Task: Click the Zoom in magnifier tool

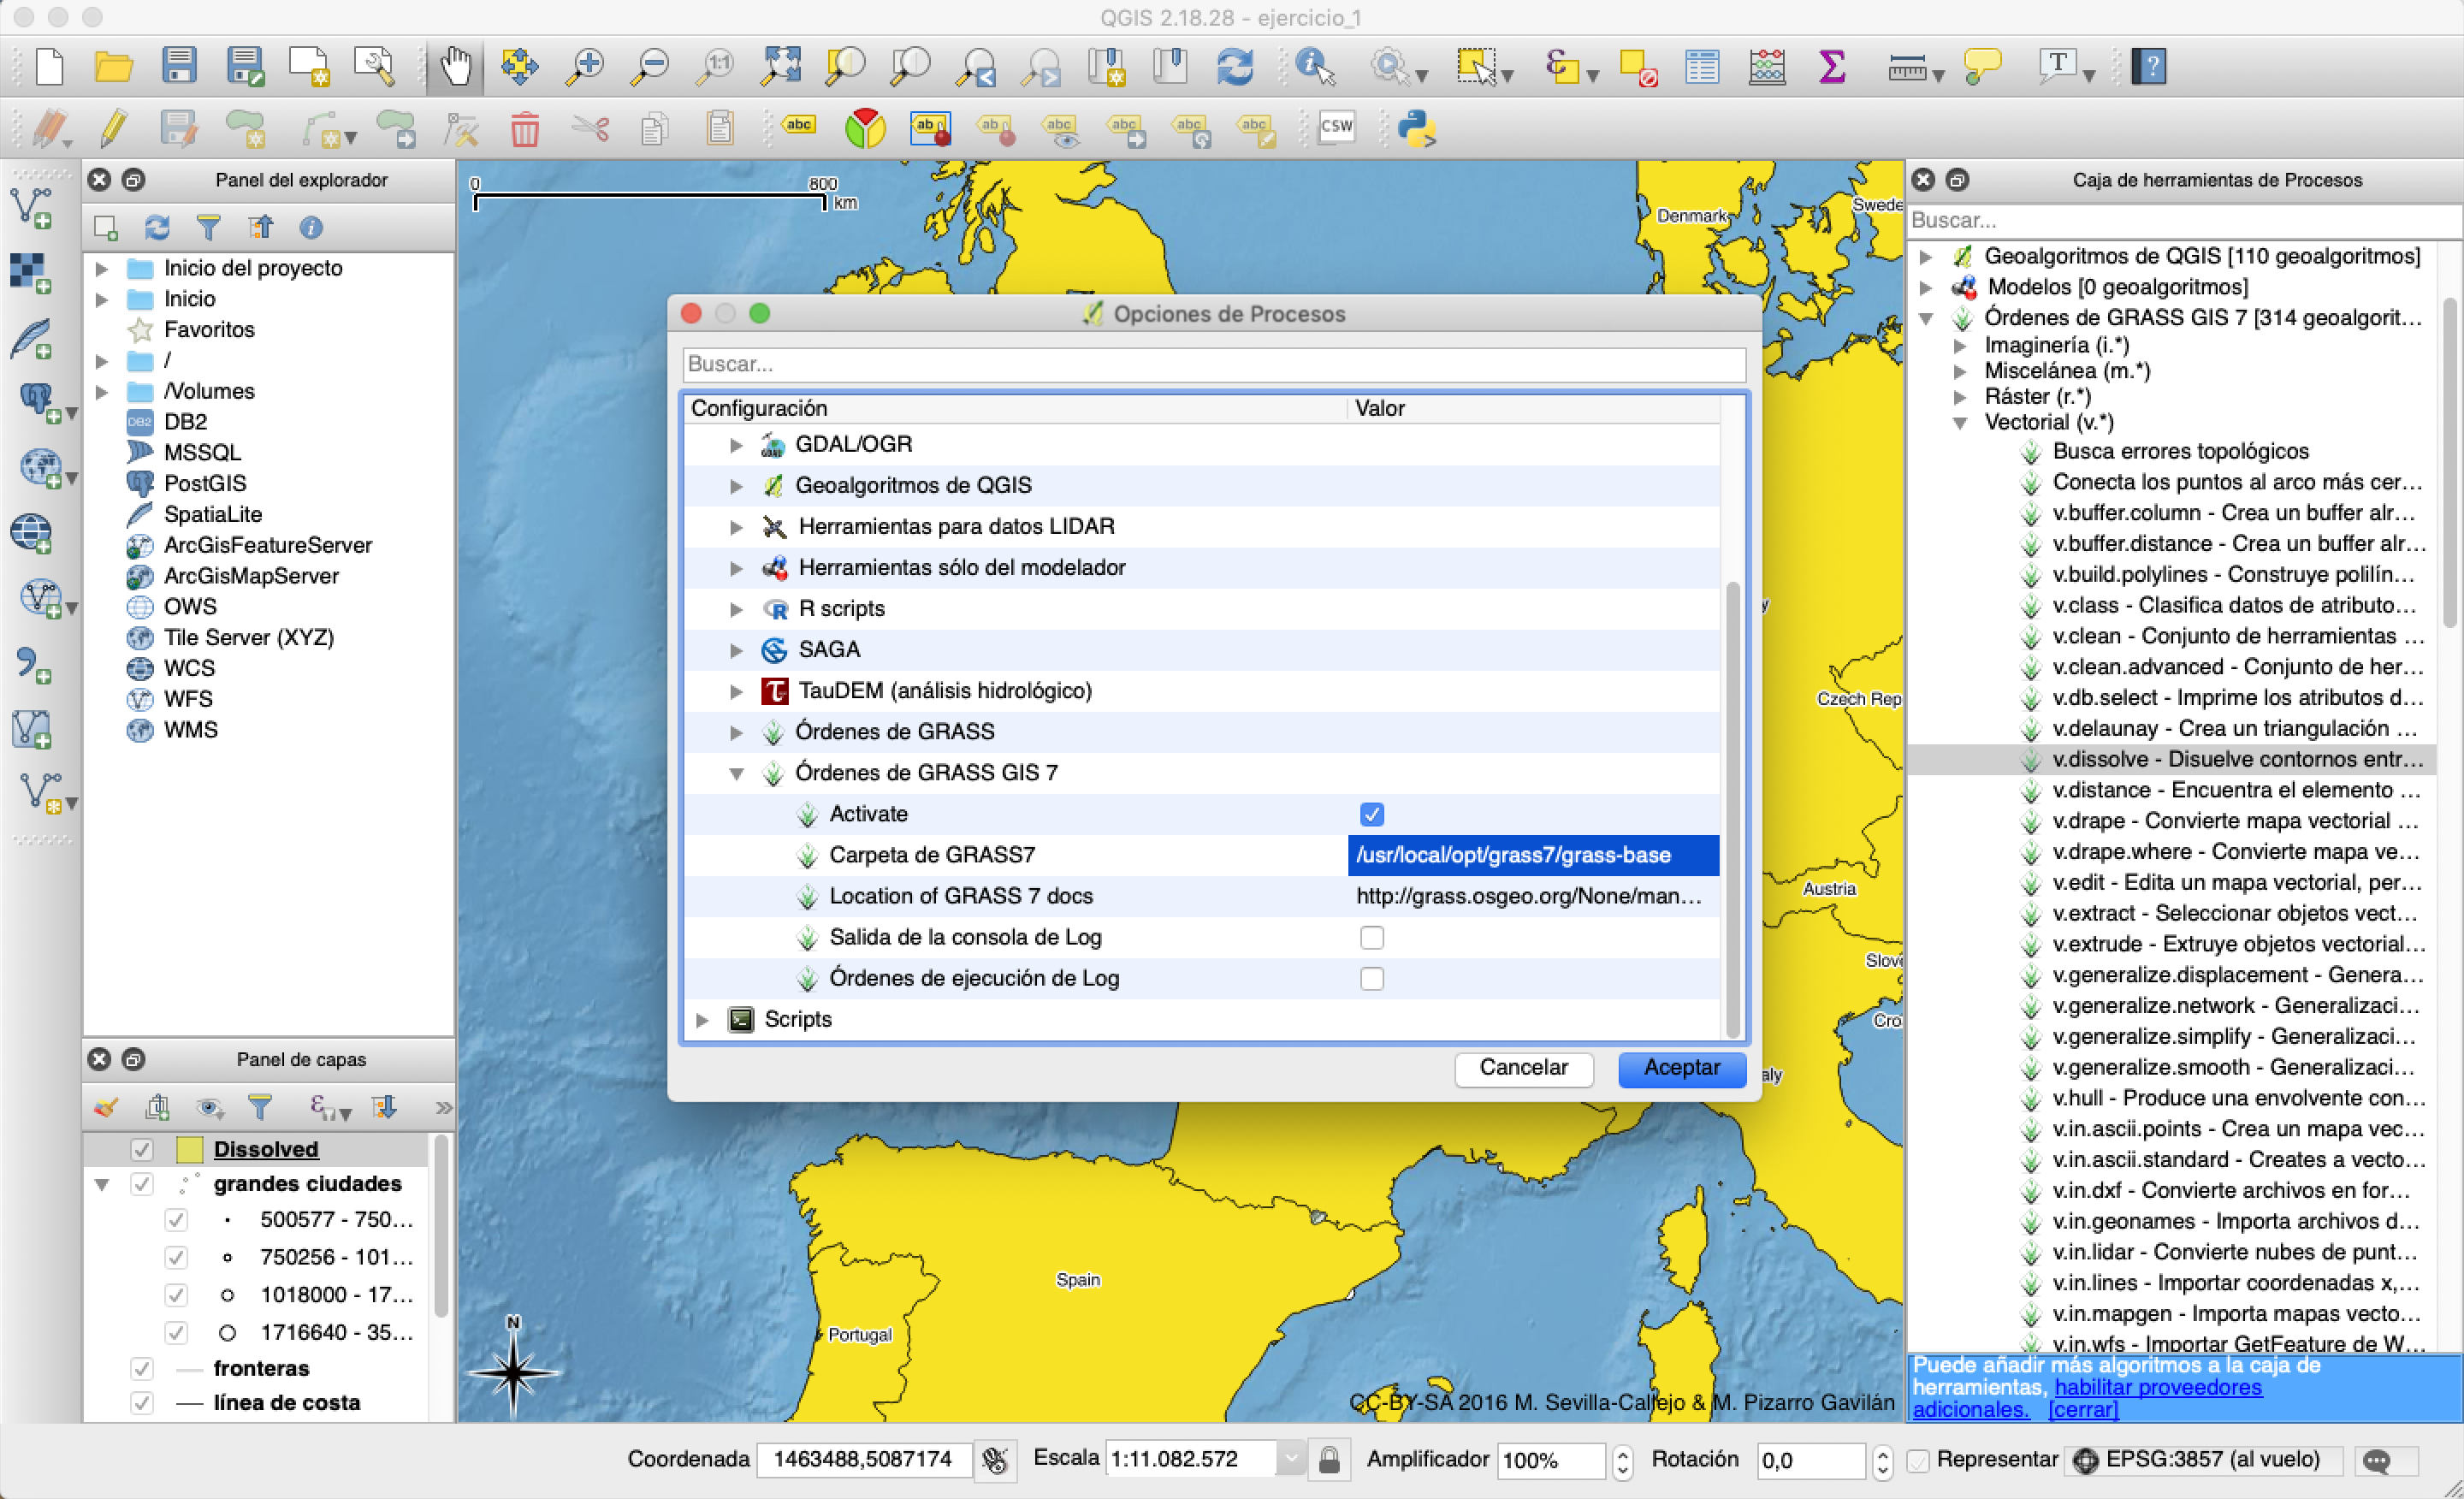Action: click(584, 67)
